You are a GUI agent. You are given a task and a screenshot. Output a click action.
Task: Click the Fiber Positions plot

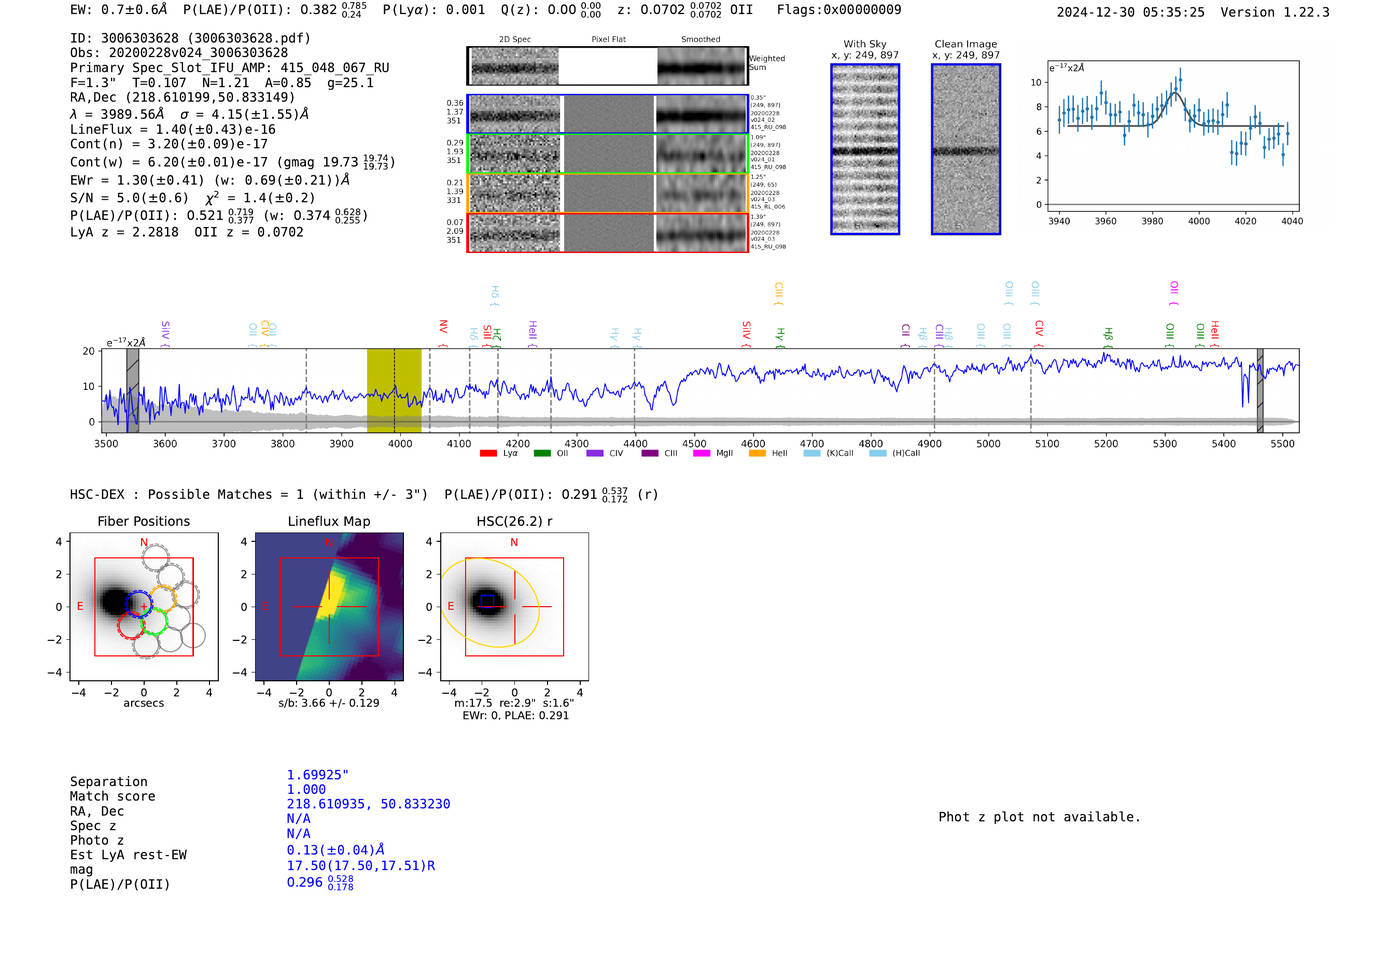[x=144, y=607]
